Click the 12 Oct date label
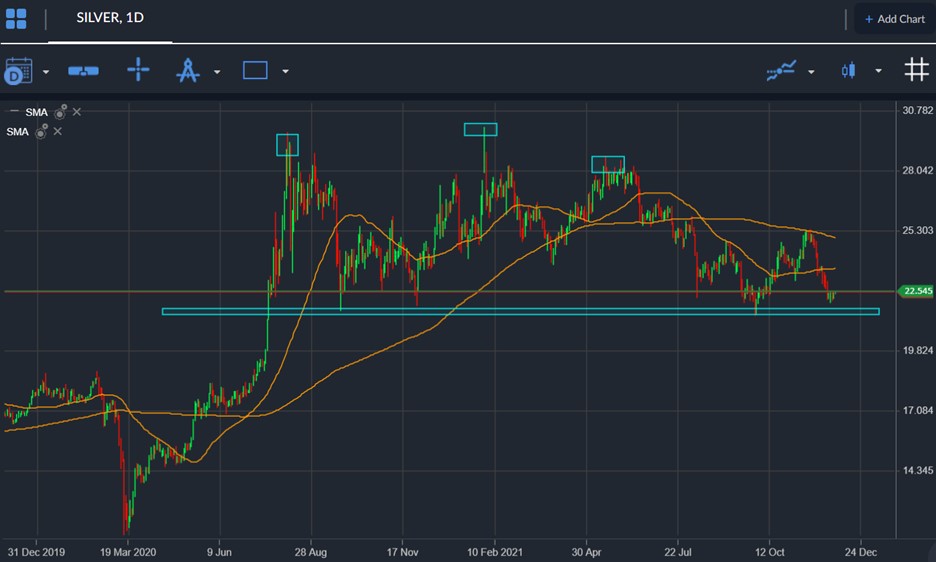 click(769, 552)
